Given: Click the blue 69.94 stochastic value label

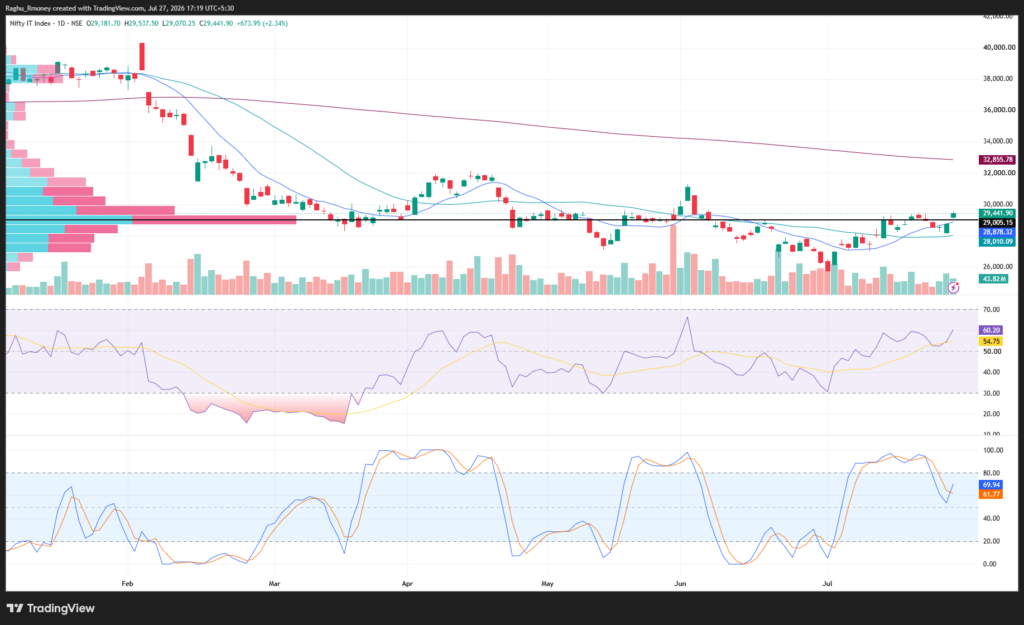Looking at the screenshot, I should point(991,485).
